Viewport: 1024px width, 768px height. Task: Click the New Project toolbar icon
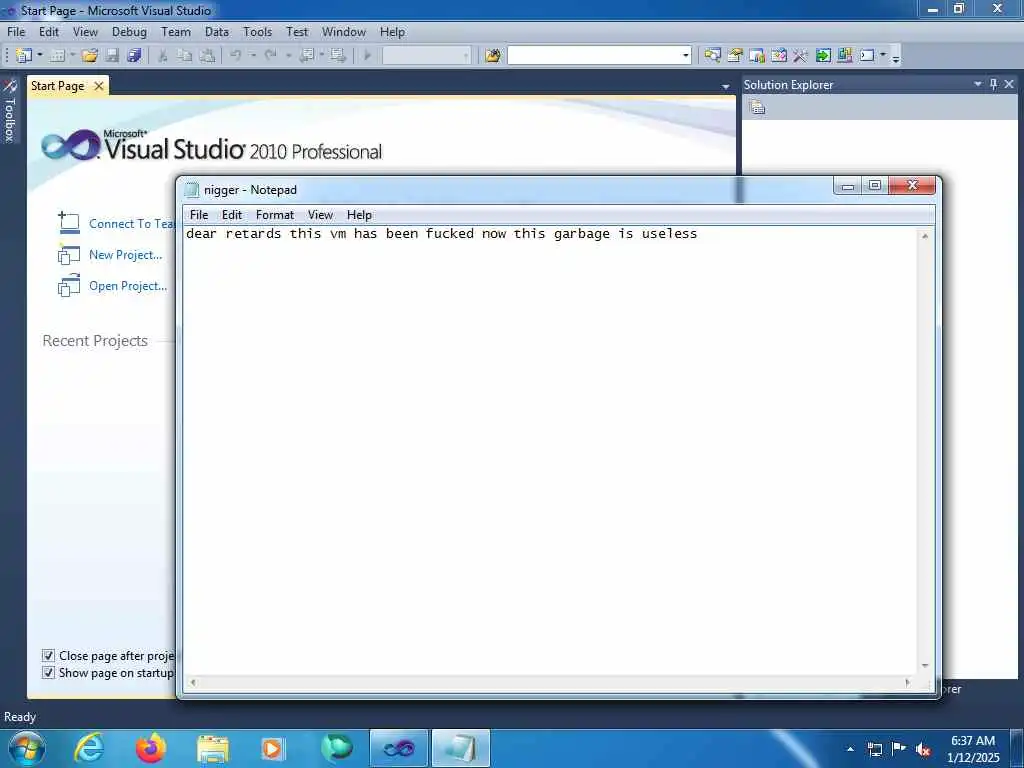point(24,56)
